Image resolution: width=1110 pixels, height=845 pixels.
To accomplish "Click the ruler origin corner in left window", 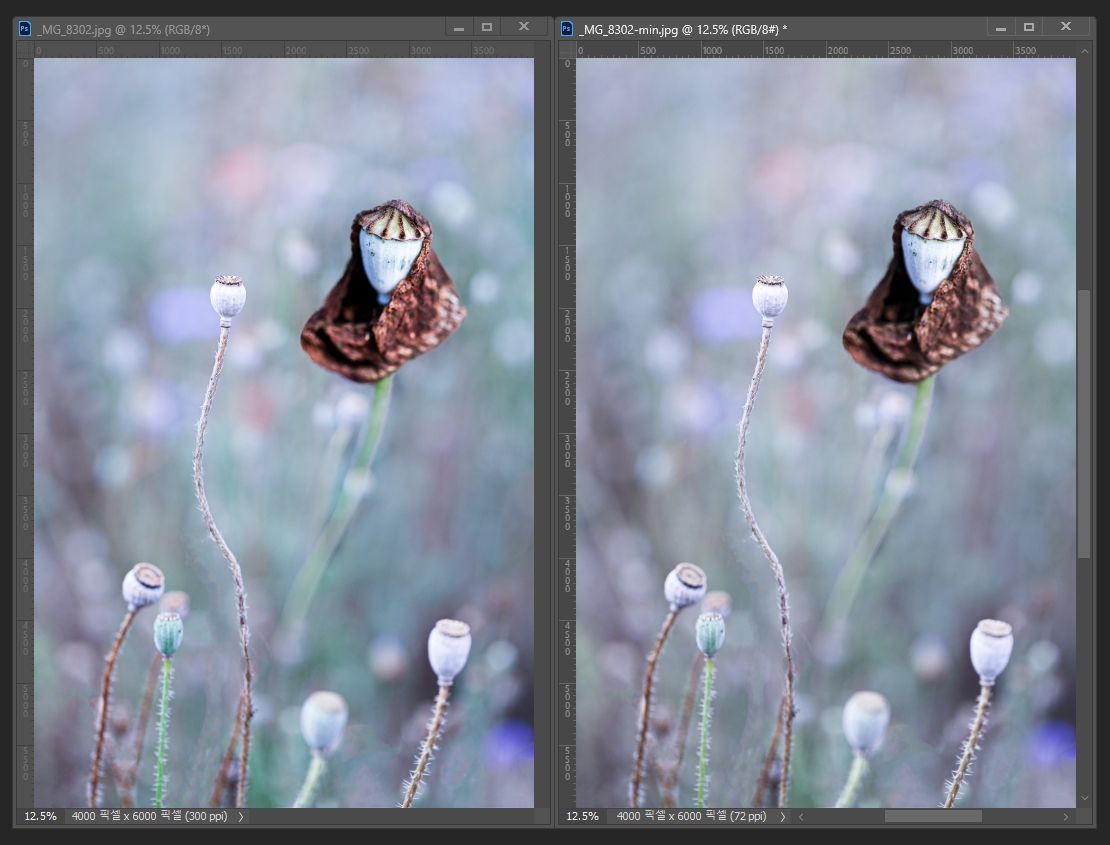I will (25, 50).
